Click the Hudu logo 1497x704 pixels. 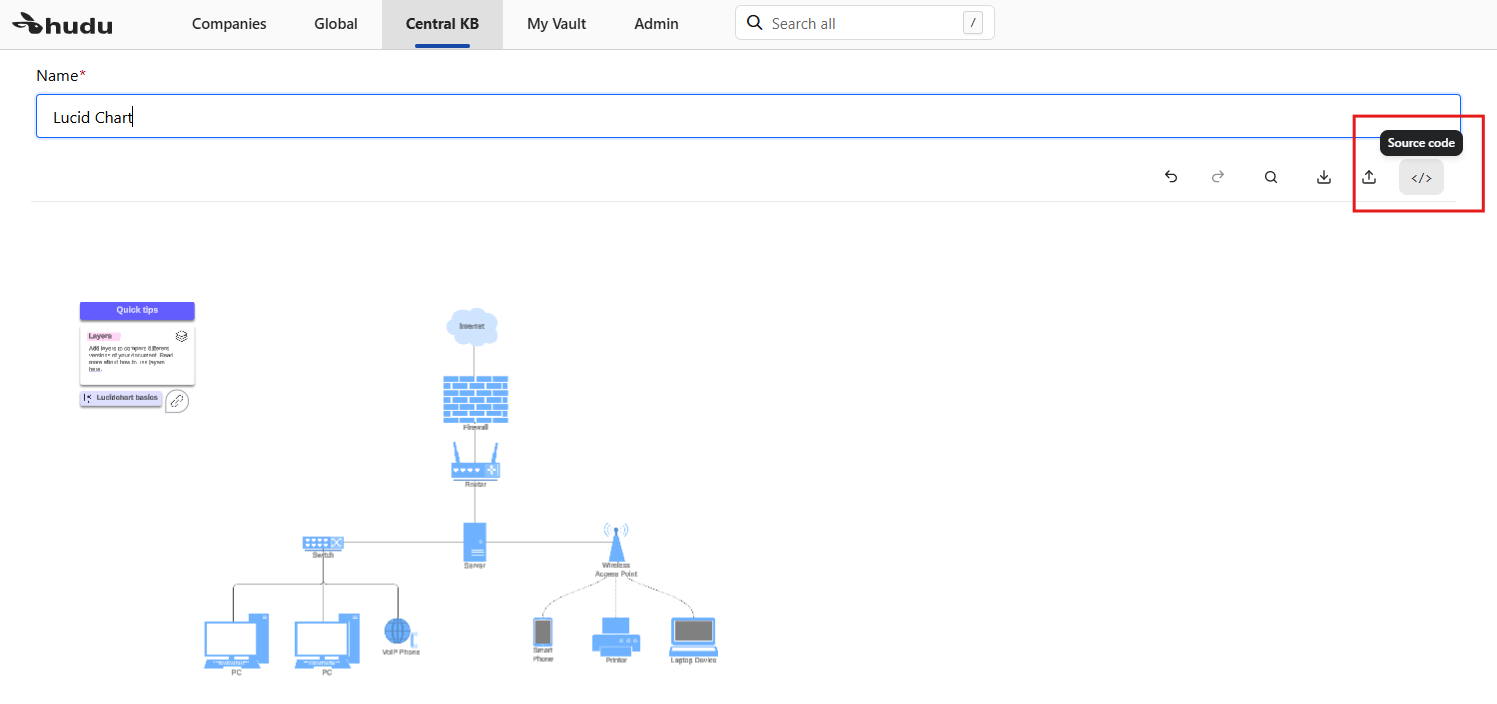(x=62, y=24)
